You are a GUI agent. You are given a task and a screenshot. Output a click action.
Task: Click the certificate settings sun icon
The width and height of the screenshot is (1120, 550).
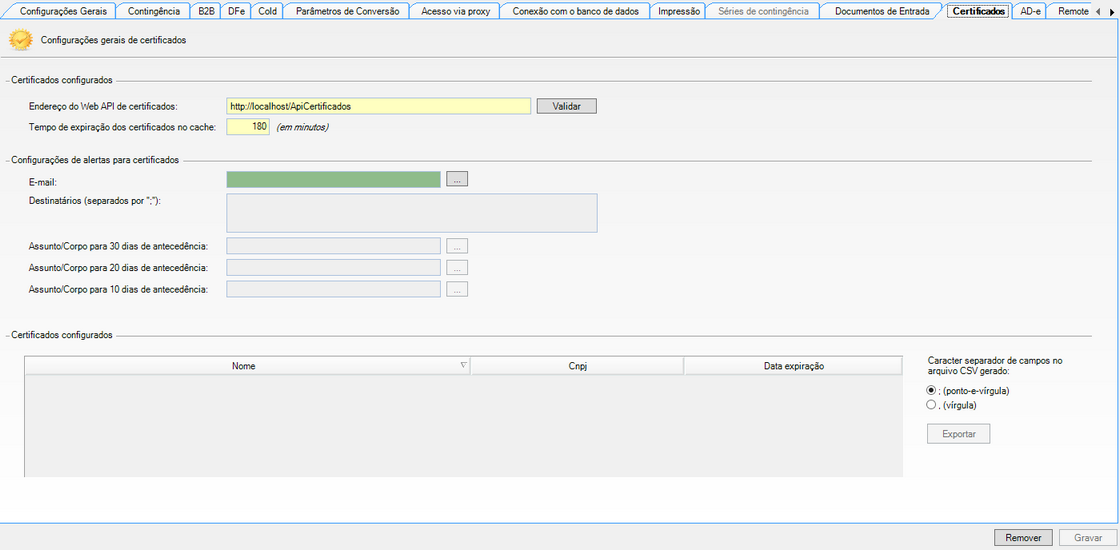pyautogui.click(x=21, y=41)
